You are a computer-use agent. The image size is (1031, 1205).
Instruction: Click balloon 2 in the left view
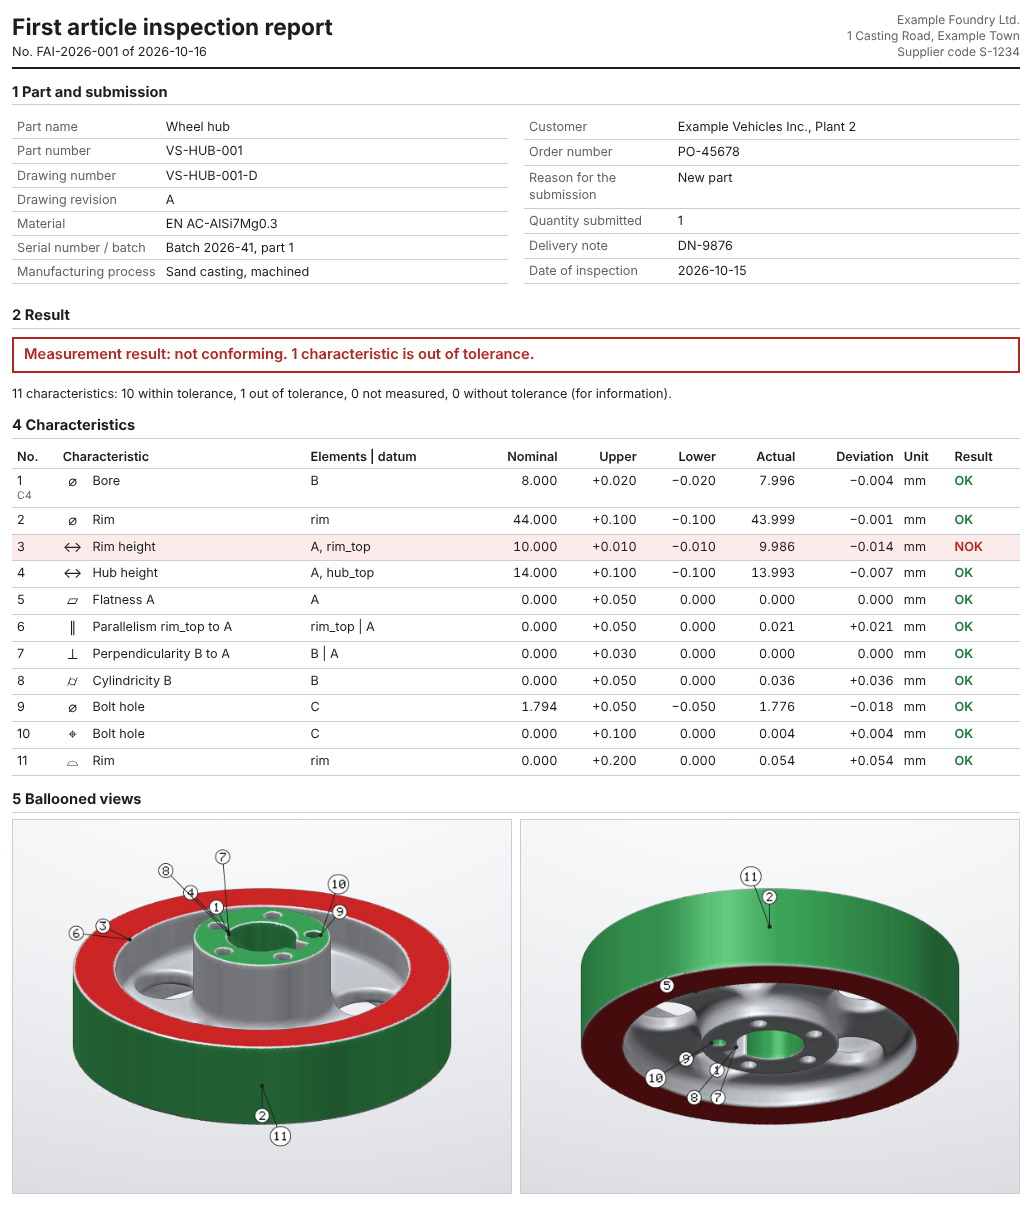pos(262,1116)
